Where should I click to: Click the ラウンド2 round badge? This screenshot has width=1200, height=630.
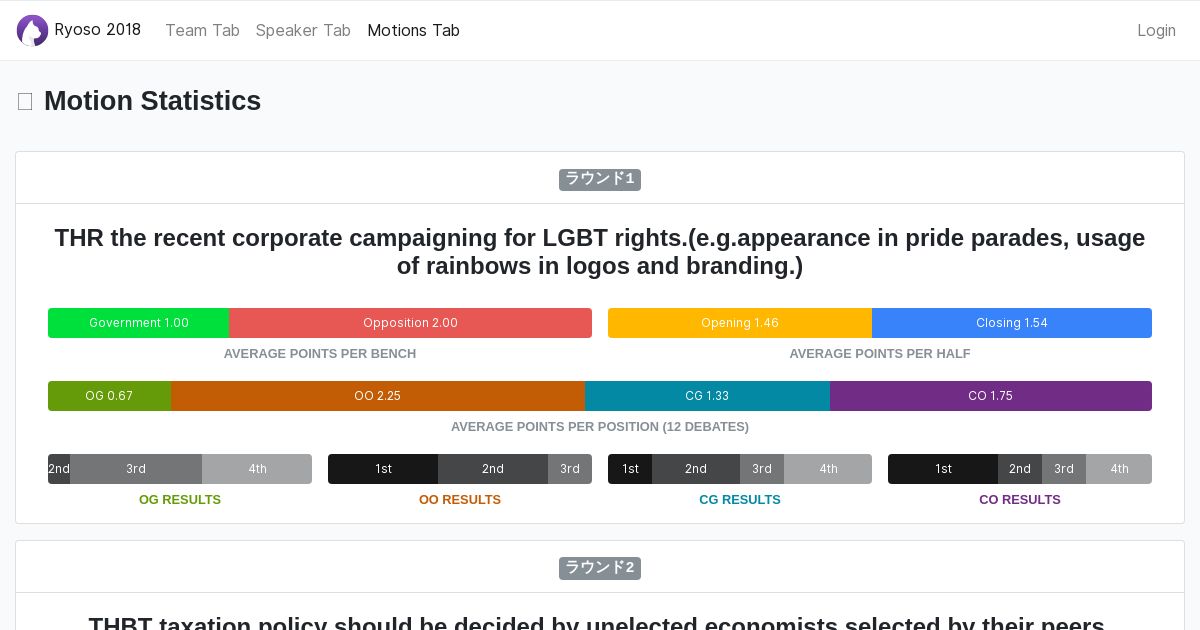(599, 568)
